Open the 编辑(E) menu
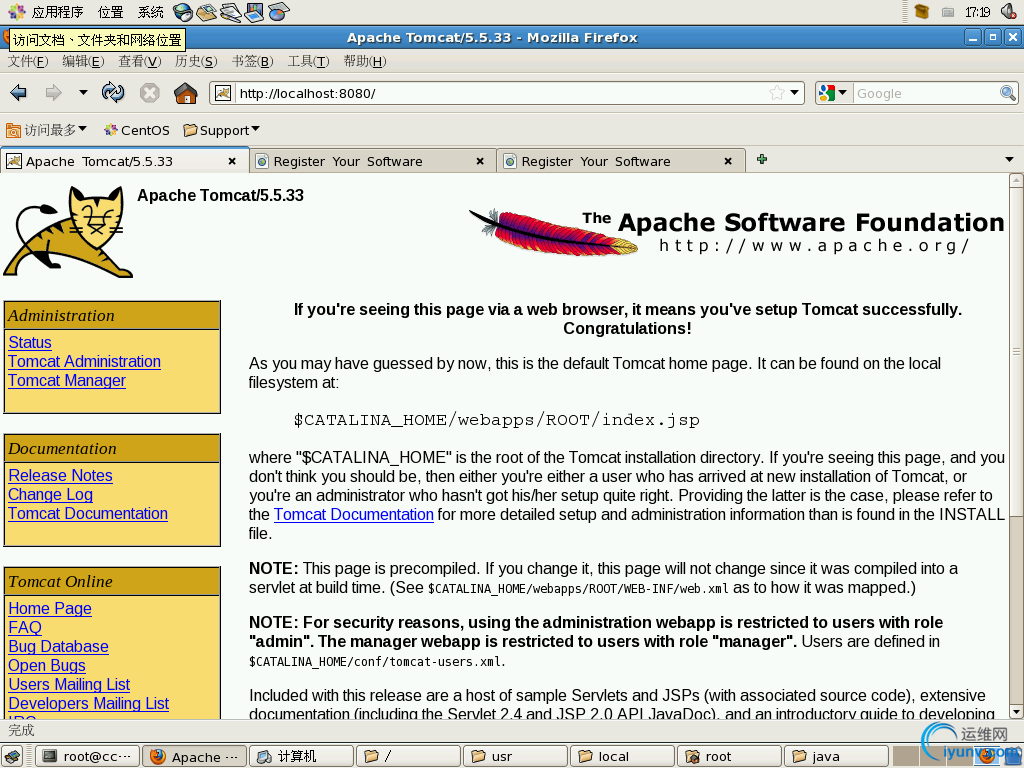This screenshot has height=768, width=1024. point(83,61)
